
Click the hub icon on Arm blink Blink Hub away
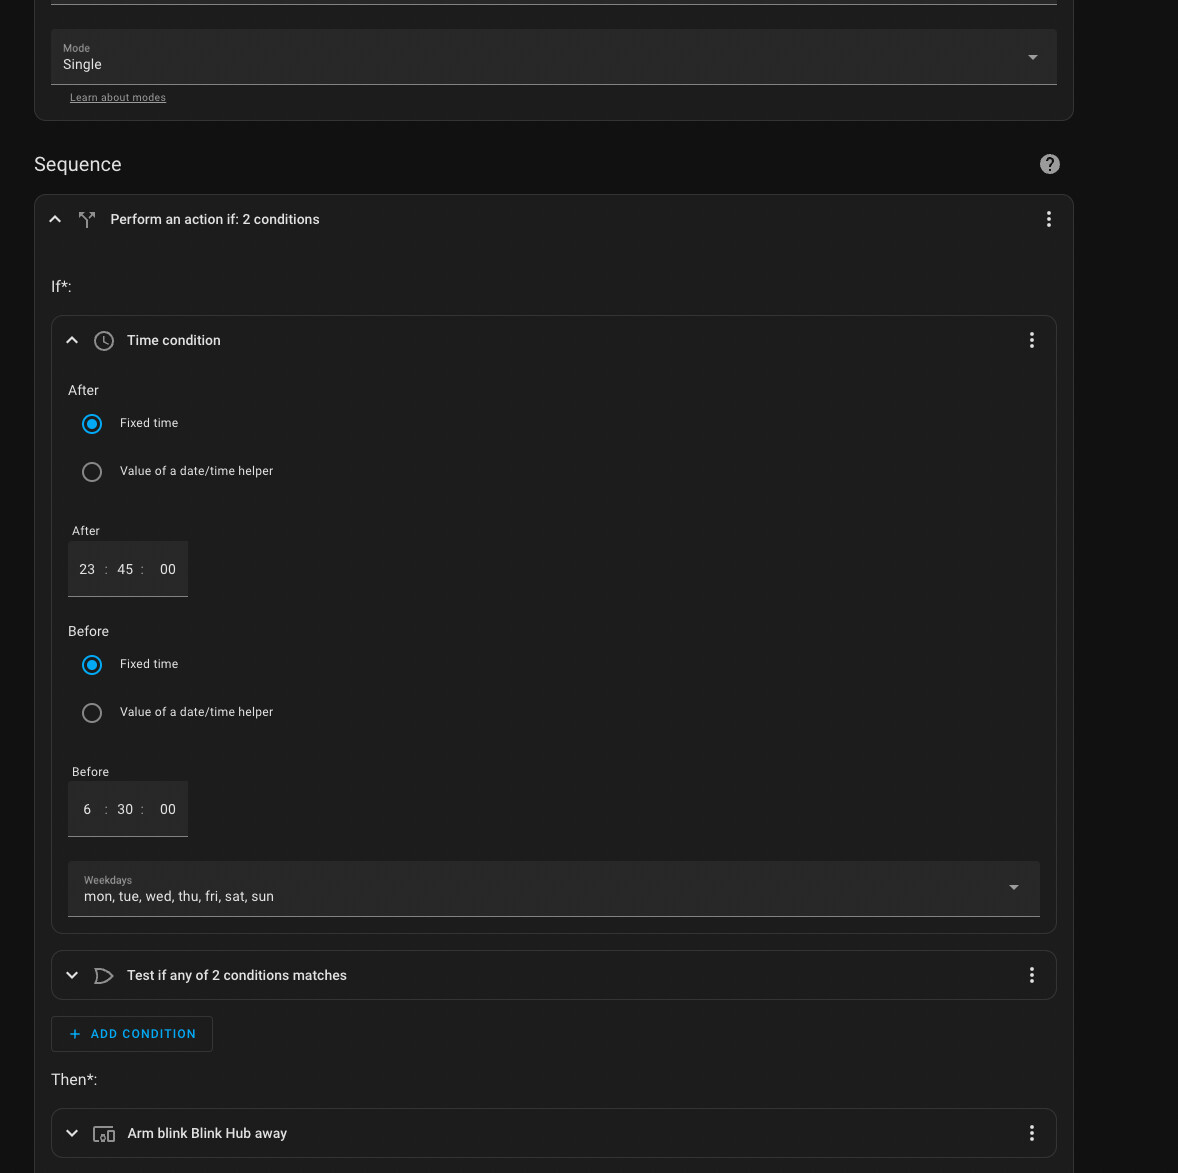tap(104, 1133)
